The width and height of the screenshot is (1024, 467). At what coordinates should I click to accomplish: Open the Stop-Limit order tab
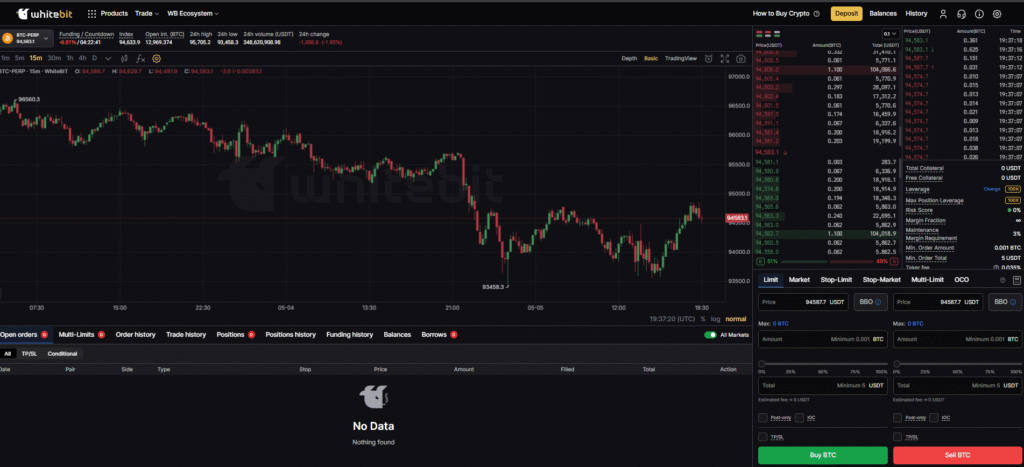[x=836, y=280]
